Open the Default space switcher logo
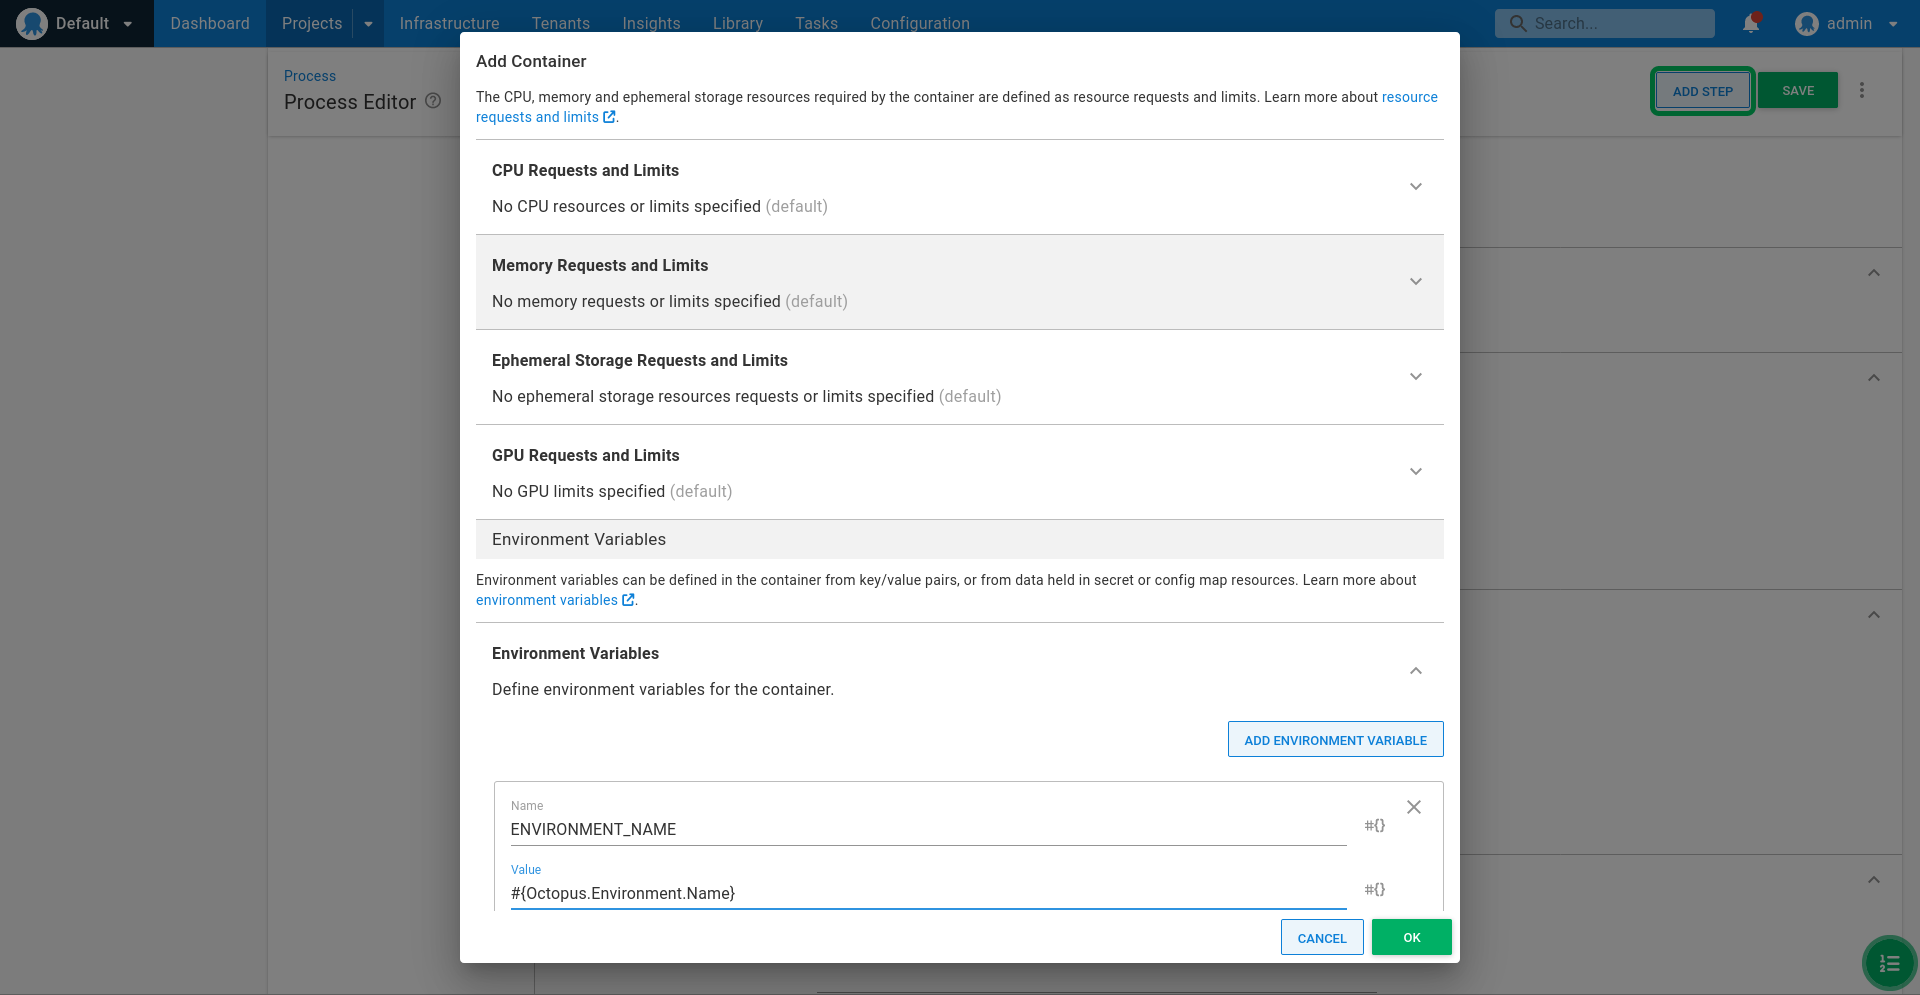Image resolution: width=1920 pixels, height=995 pixels. (32, 23)
